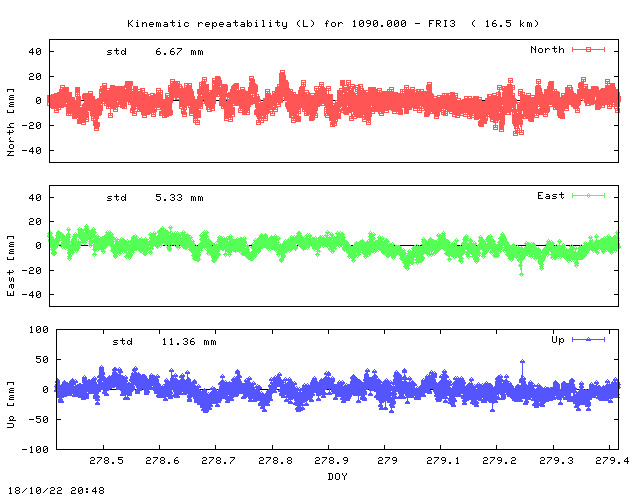Click the "std" label in the North plot
The image size is (640, 496).
pos(117,52)
